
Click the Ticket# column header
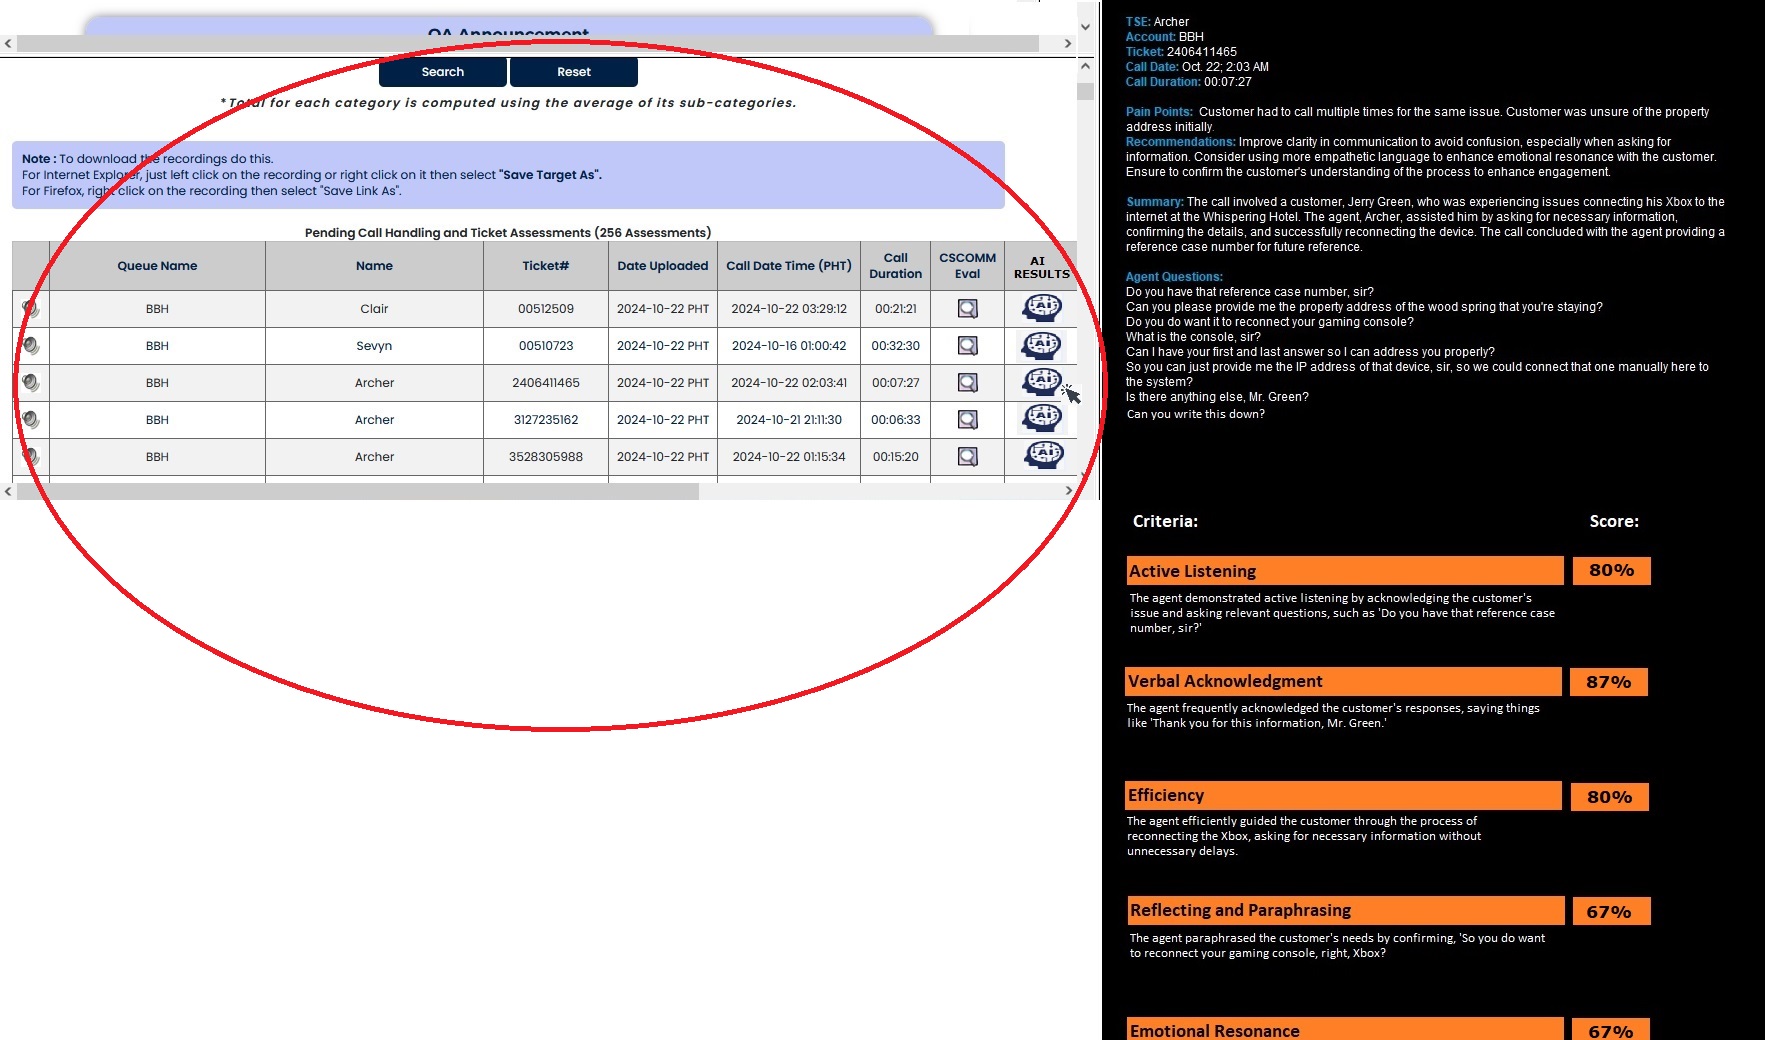545,266
